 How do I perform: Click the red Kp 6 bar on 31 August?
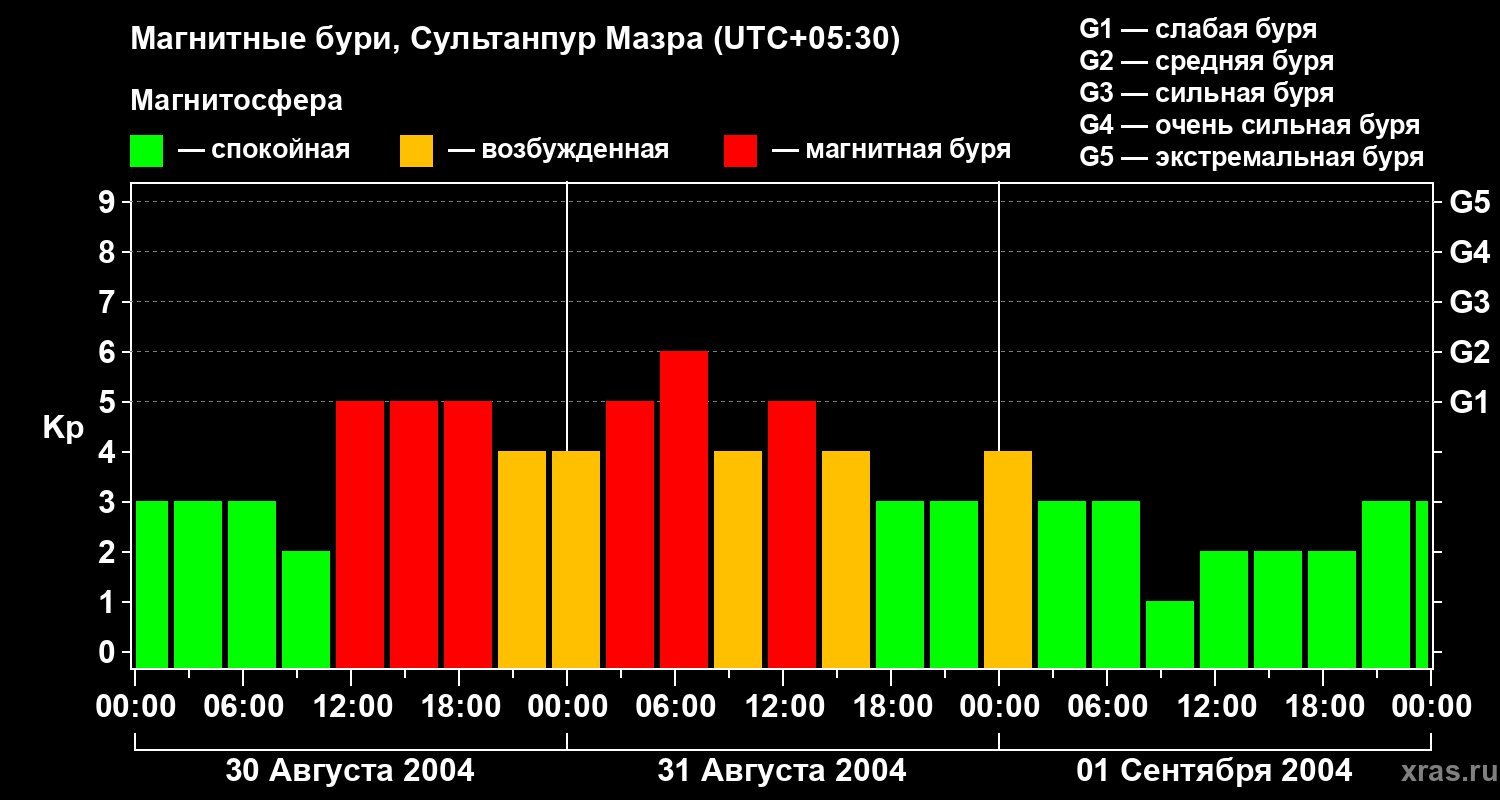(x=684, y=510)
